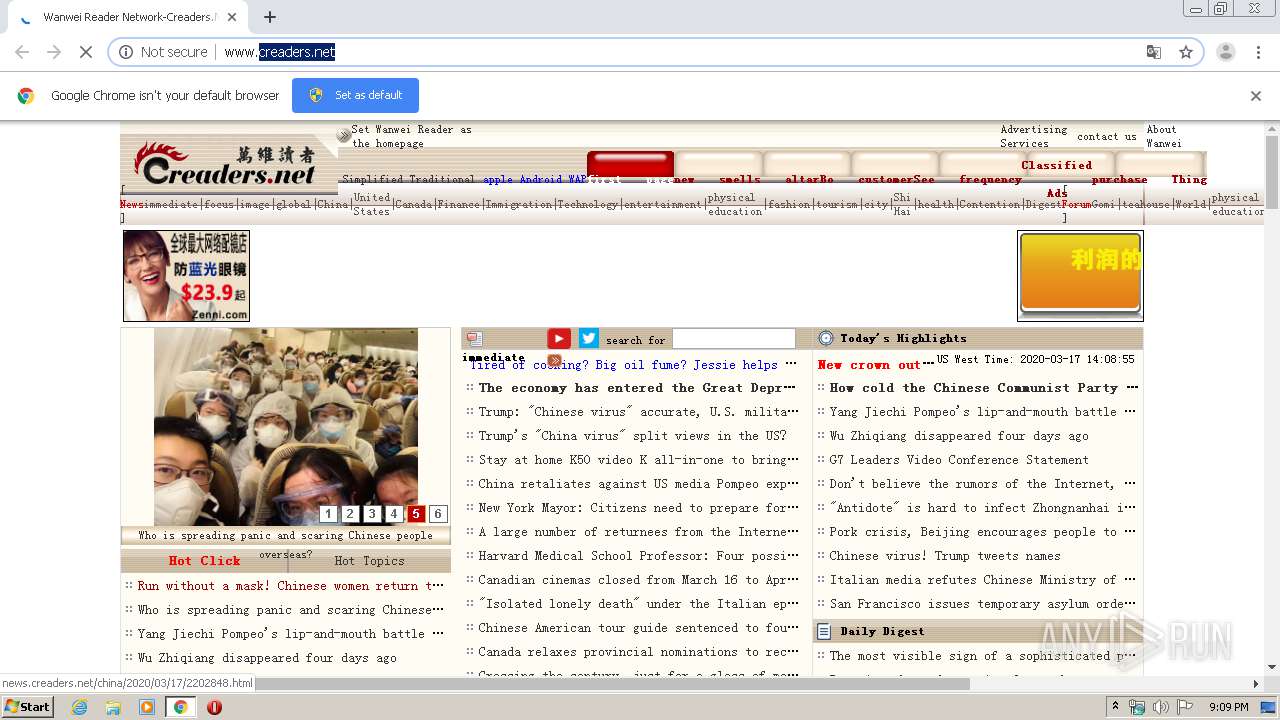The height and width of the screenshot is (720, 1280).
Task: Close the Wanwei Reader Network tab
Action: (232, 17)
